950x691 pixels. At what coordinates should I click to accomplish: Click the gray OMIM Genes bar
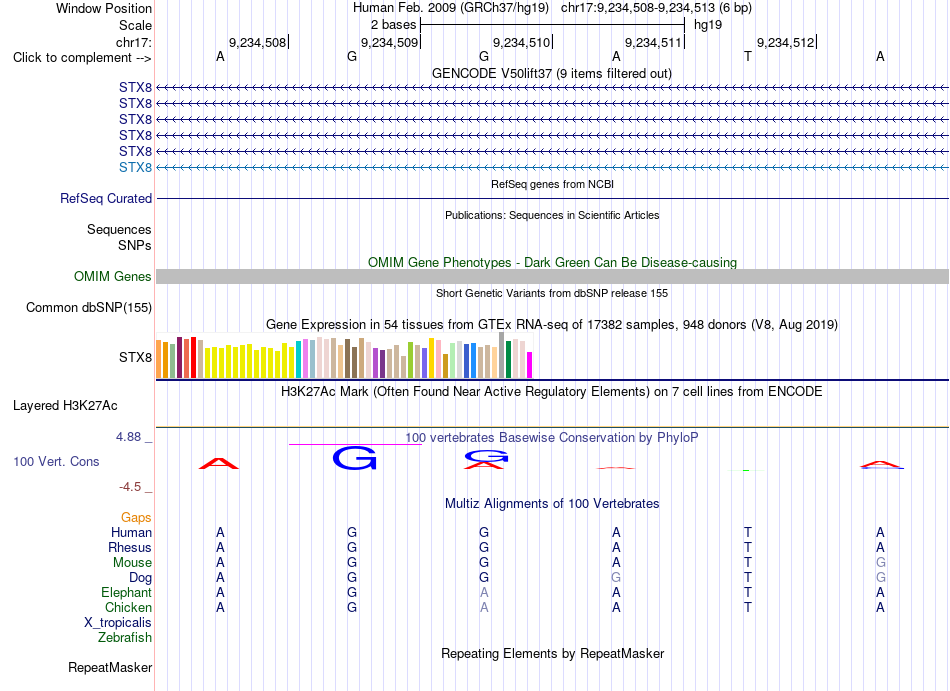(552, 277)
